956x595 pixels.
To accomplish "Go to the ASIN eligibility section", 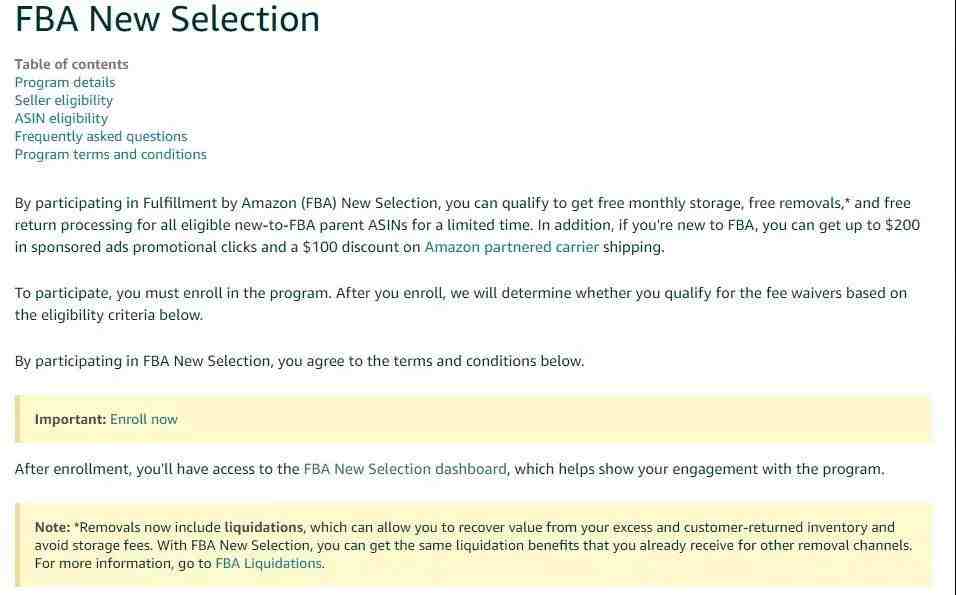I will [x=61, y=118].
